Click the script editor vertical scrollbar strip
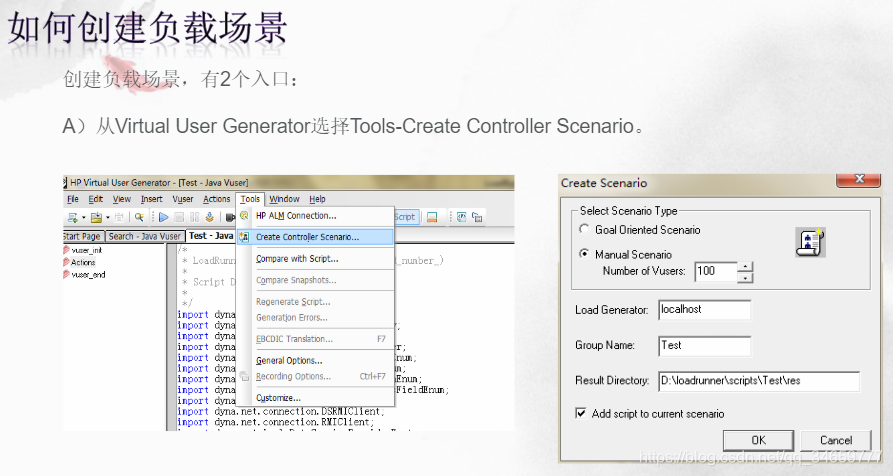893x476 pixels. [171, 337]
